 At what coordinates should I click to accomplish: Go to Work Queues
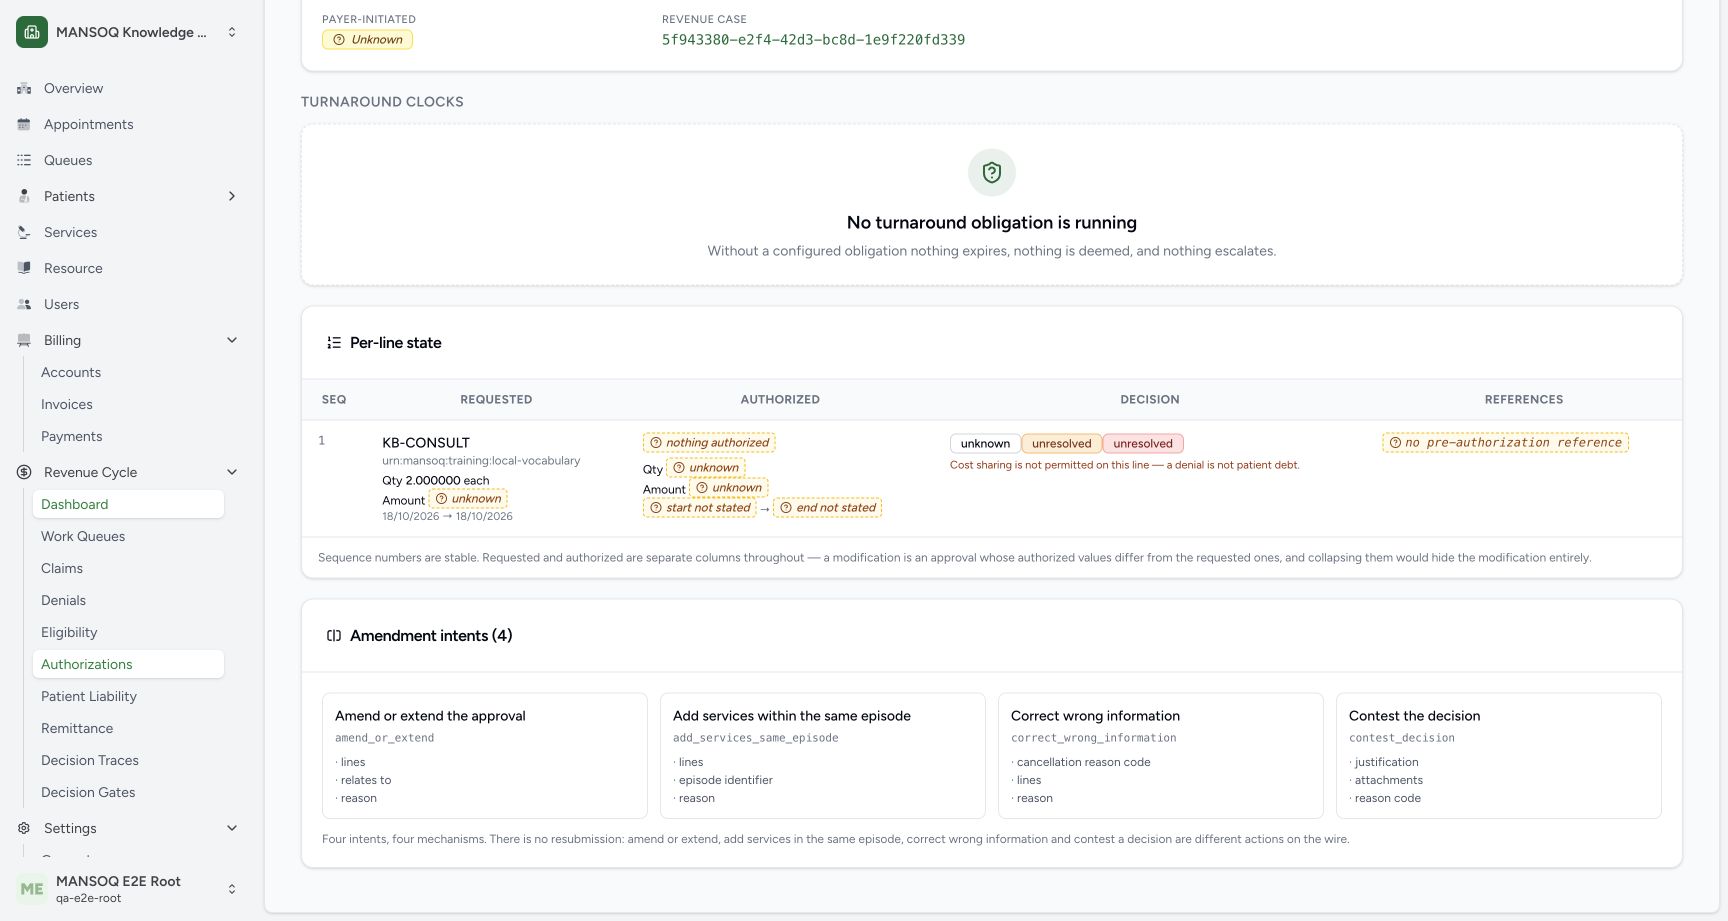[x=128, y=537]
